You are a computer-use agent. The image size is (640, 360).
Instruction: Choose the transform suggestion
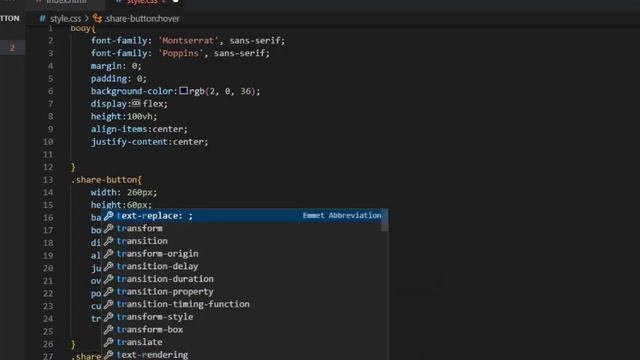244,228
